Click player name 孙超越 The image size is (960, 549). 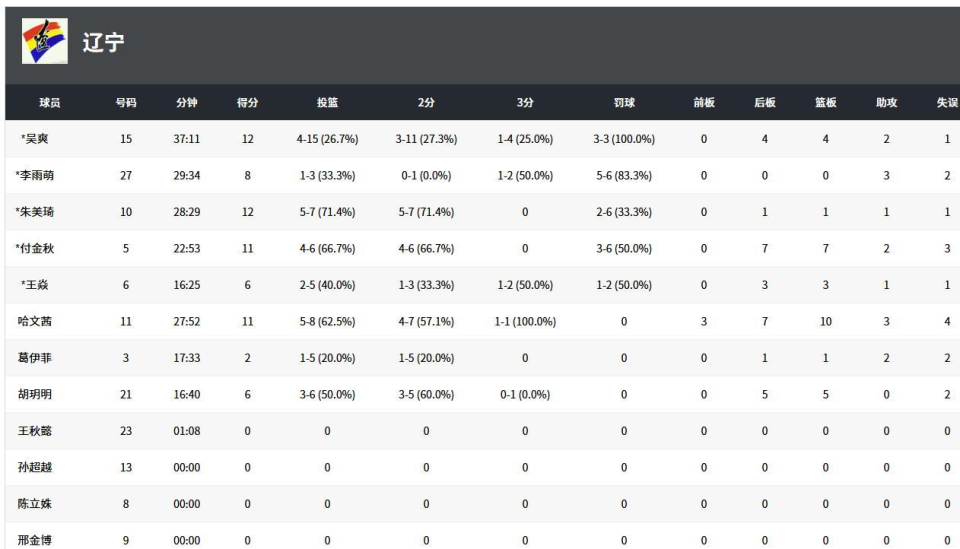pos(35,468)
